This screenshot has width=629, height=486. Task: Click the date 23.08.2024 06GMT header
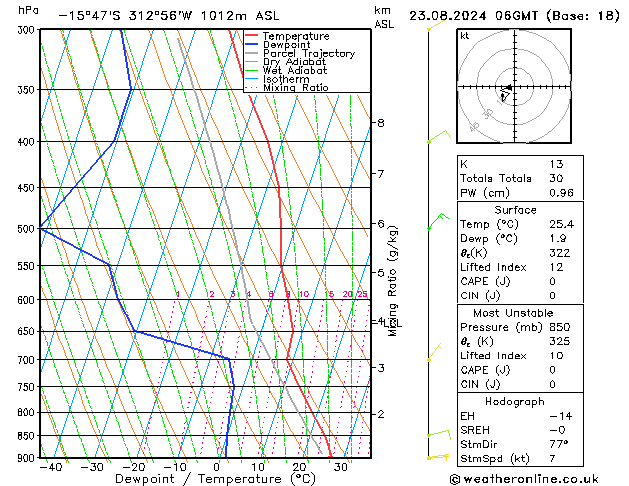473,16
